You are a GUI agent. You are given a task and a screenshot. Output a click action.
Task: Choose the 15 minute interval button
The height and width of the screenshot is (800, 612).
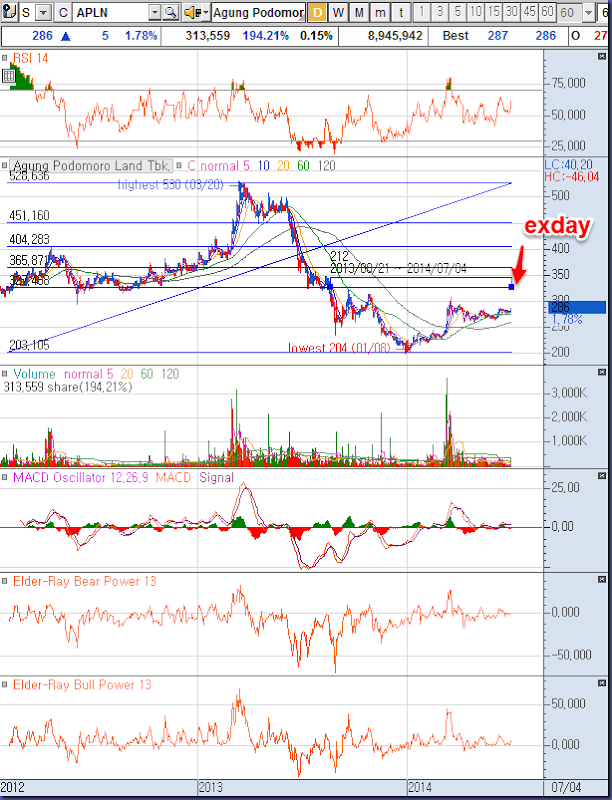click(x=493, y=12)
